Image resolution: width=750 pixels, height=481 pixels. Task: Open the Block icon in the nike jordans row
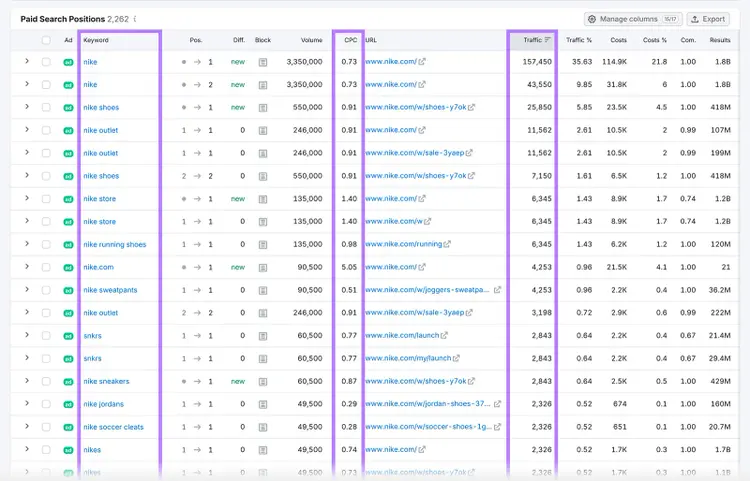coord(263,404)
